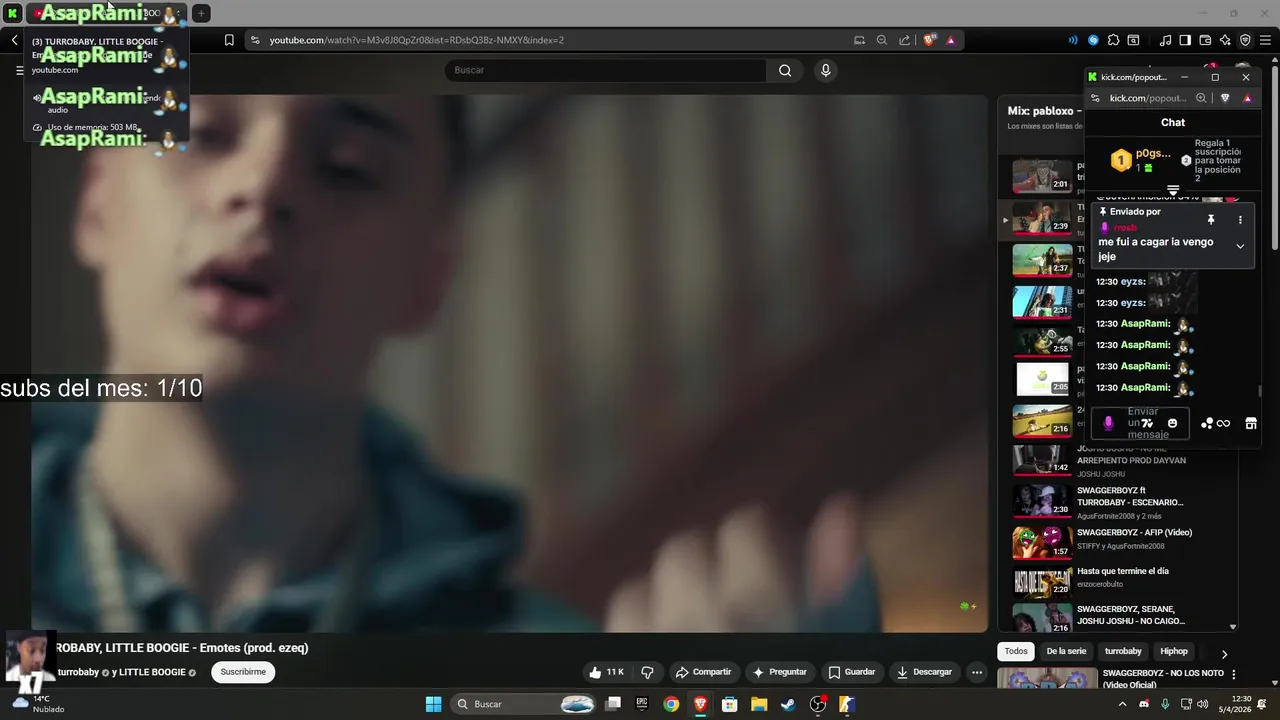
Task: Click the Preguntar button
Action: point(780,672)
